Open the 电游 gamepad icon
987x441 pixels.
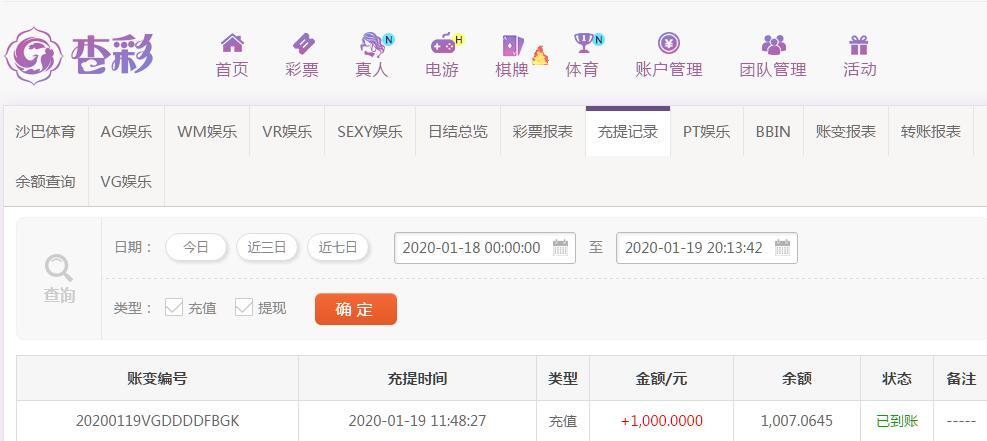click(x=443, y=44)
